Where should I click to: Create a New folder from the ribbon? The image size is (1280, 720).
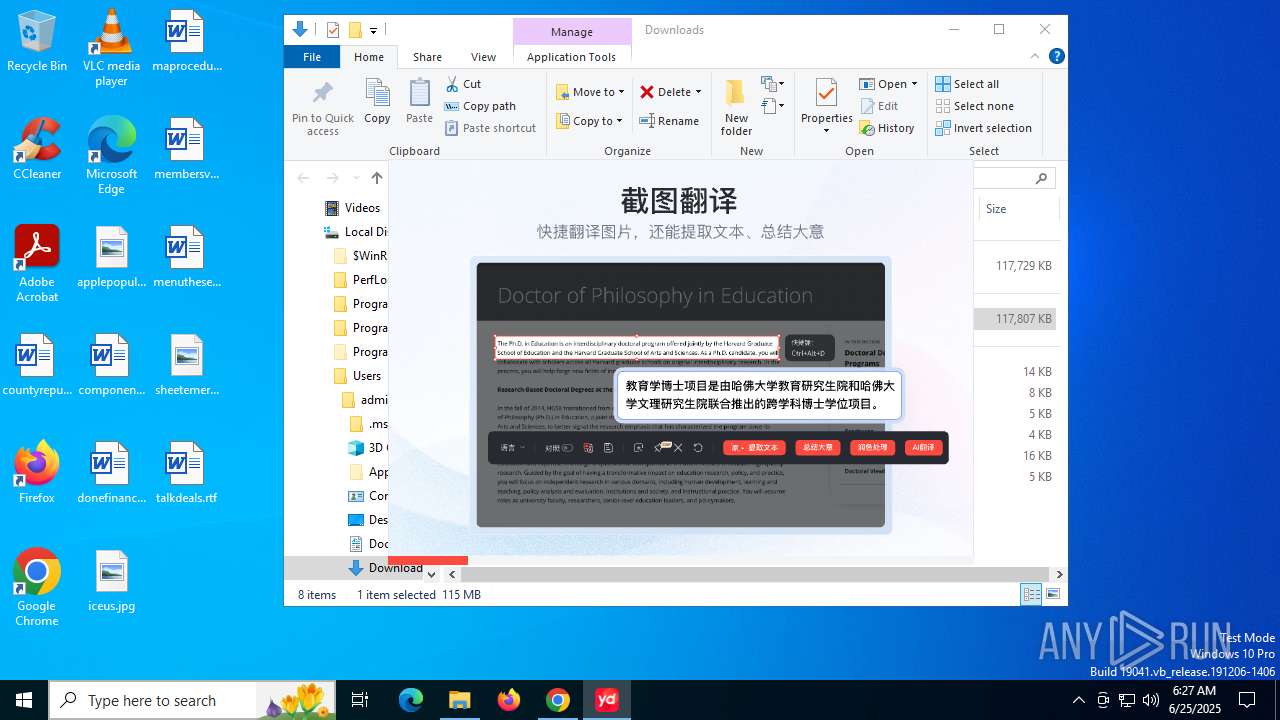pyautogui.click(x=736, y=108)
